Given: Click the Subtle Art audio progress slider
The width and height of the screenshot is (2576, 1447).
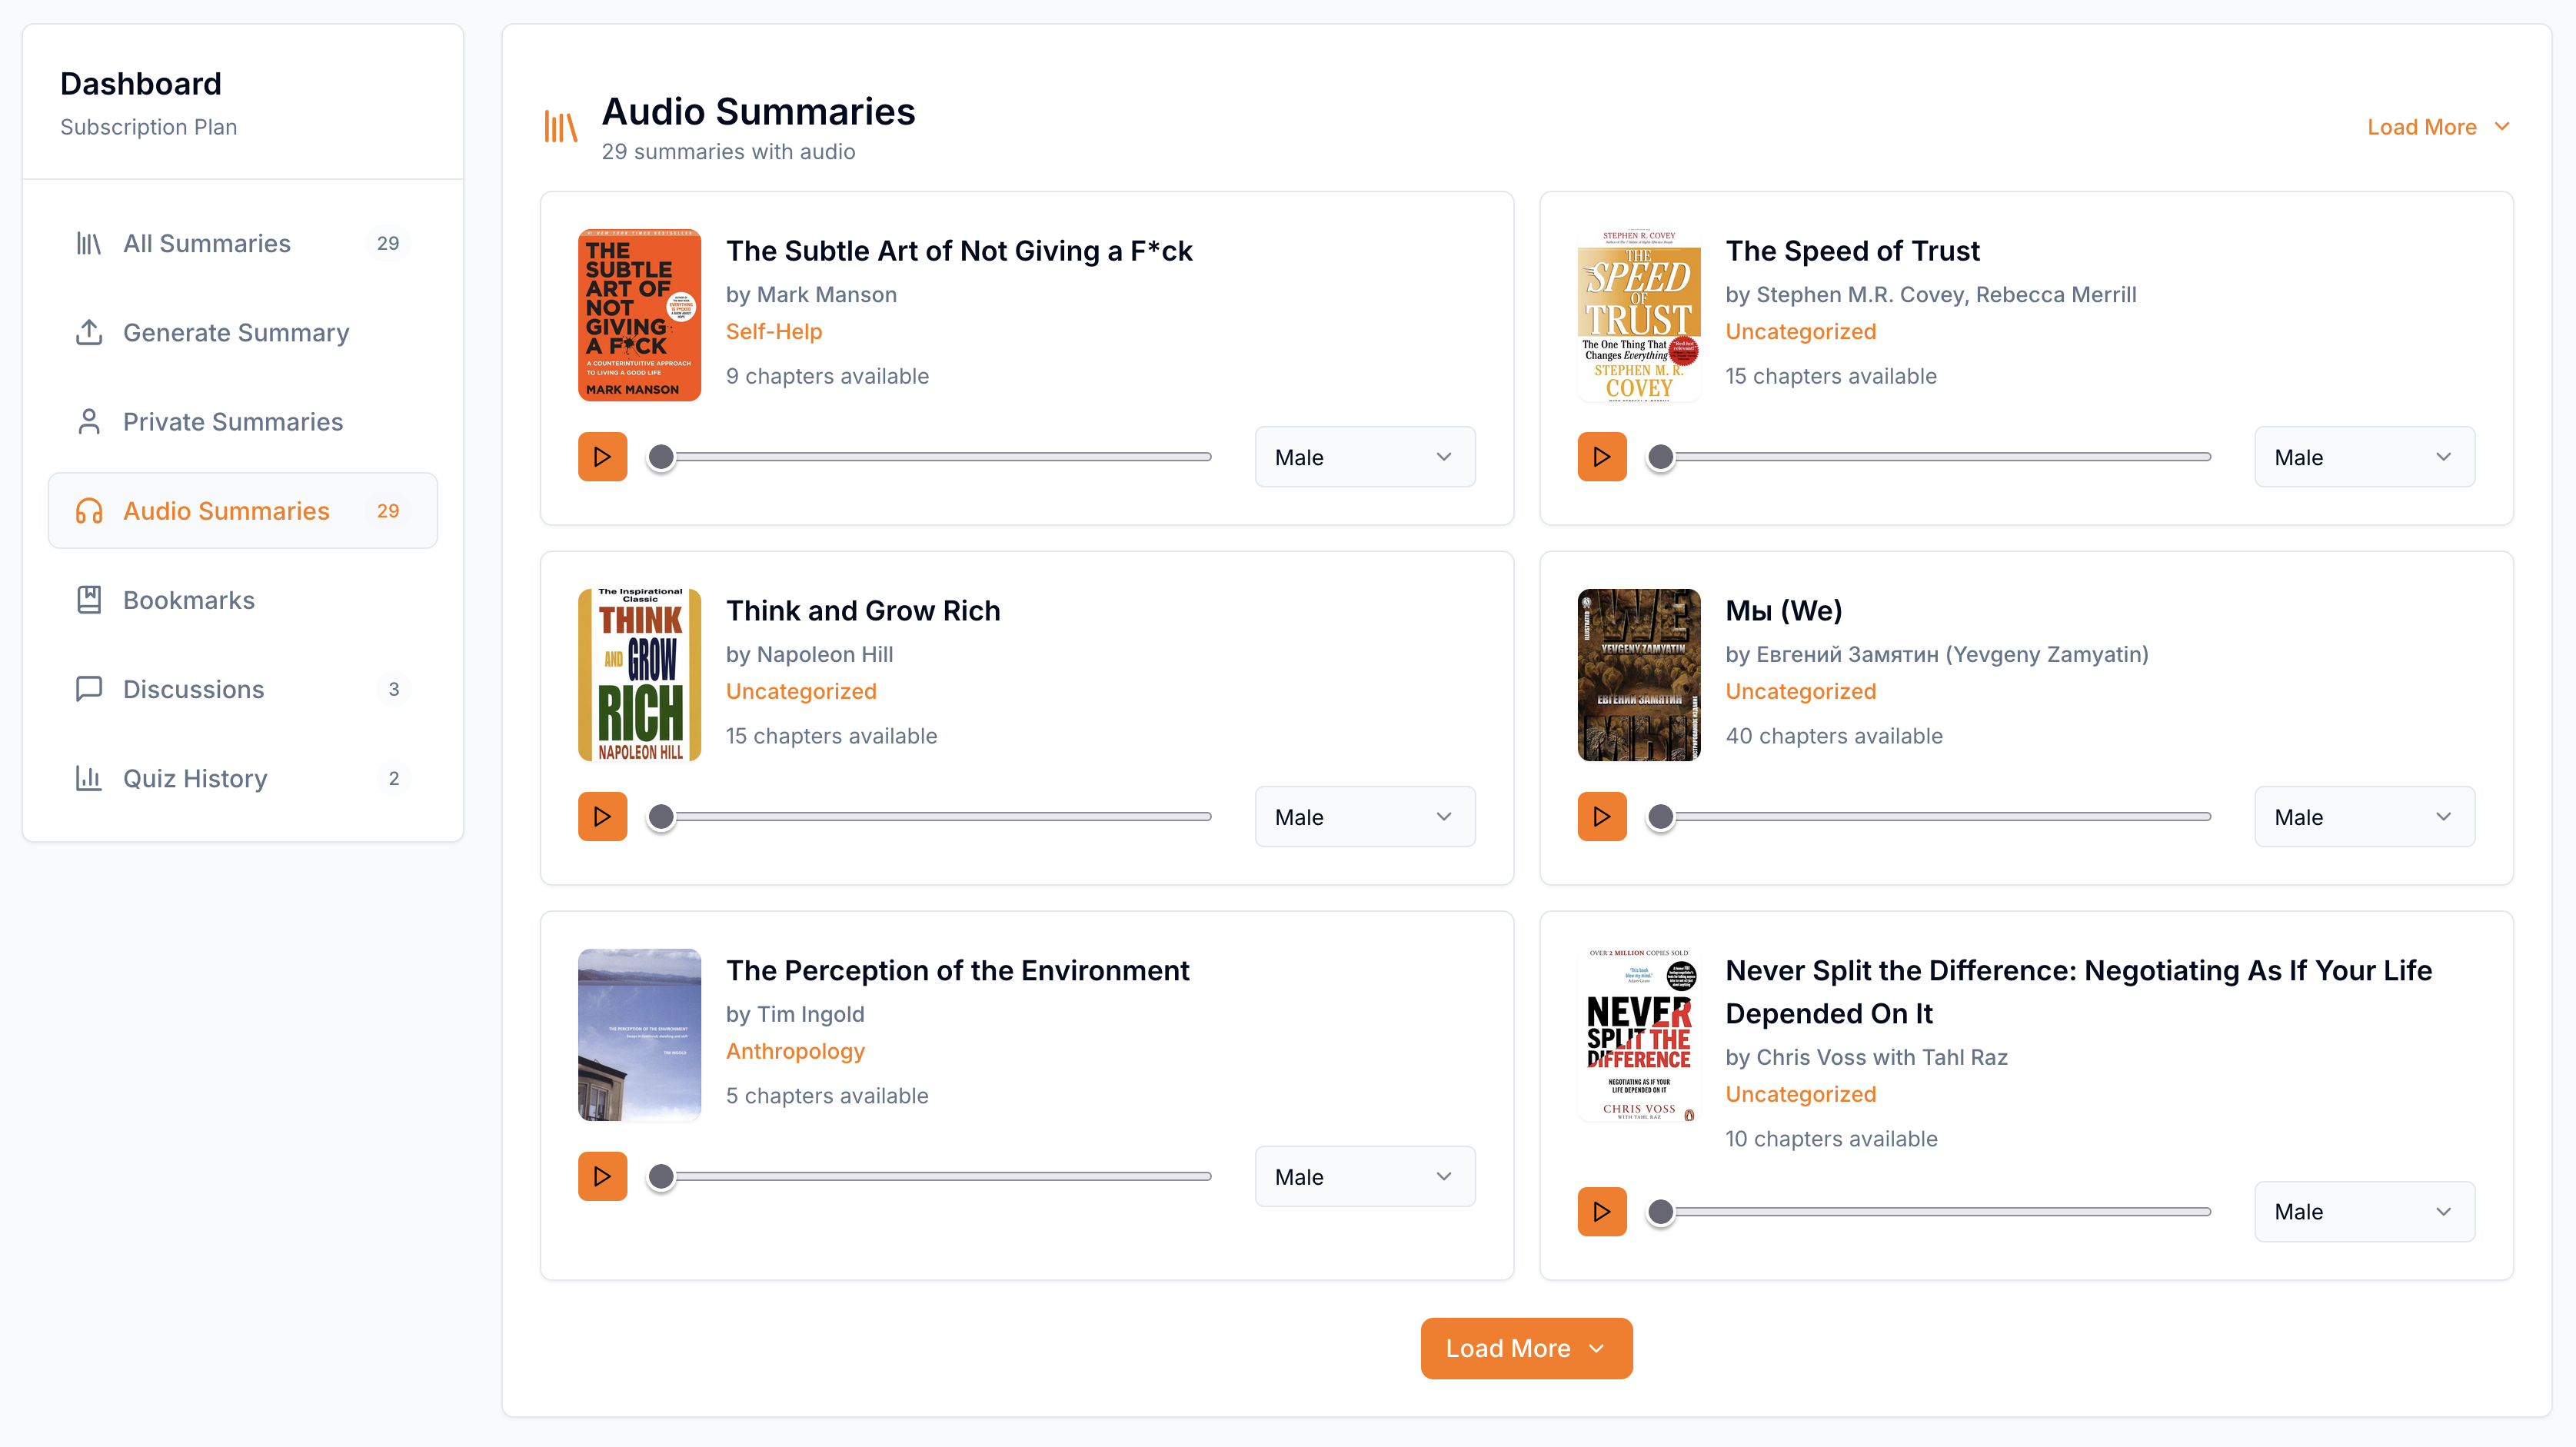Looking at the screenshot, I should (934, 457).
